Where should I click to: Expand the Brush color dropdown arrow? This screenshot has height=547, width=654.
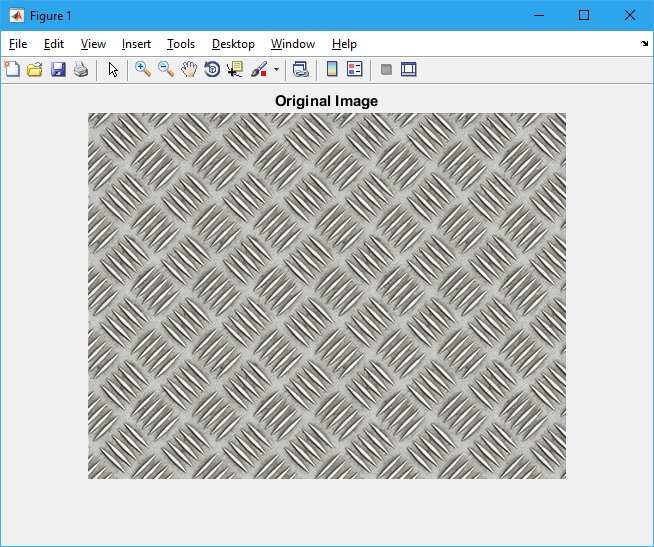(x=276, y=70)
